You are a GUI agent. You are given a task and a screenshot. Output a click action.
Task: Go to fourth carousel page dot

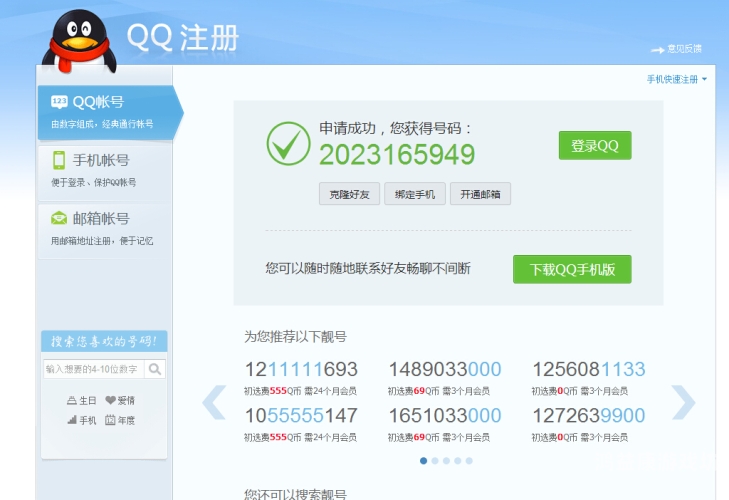coord(457,460)
